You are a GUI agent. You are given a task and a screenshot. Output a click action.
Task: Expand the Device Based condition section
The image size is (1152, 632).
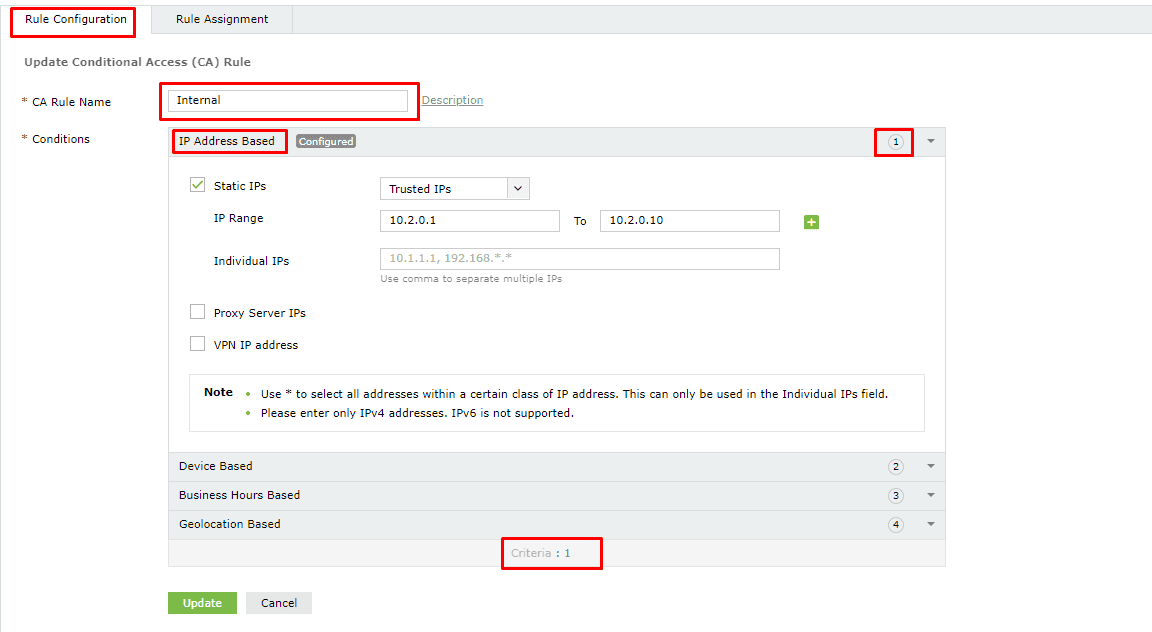pyautogui.click(x=930, y=466)
